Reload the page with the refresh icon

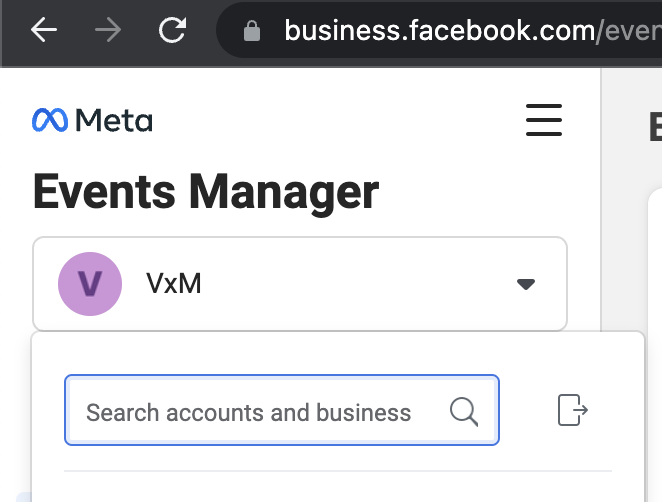tap(173, 31)
